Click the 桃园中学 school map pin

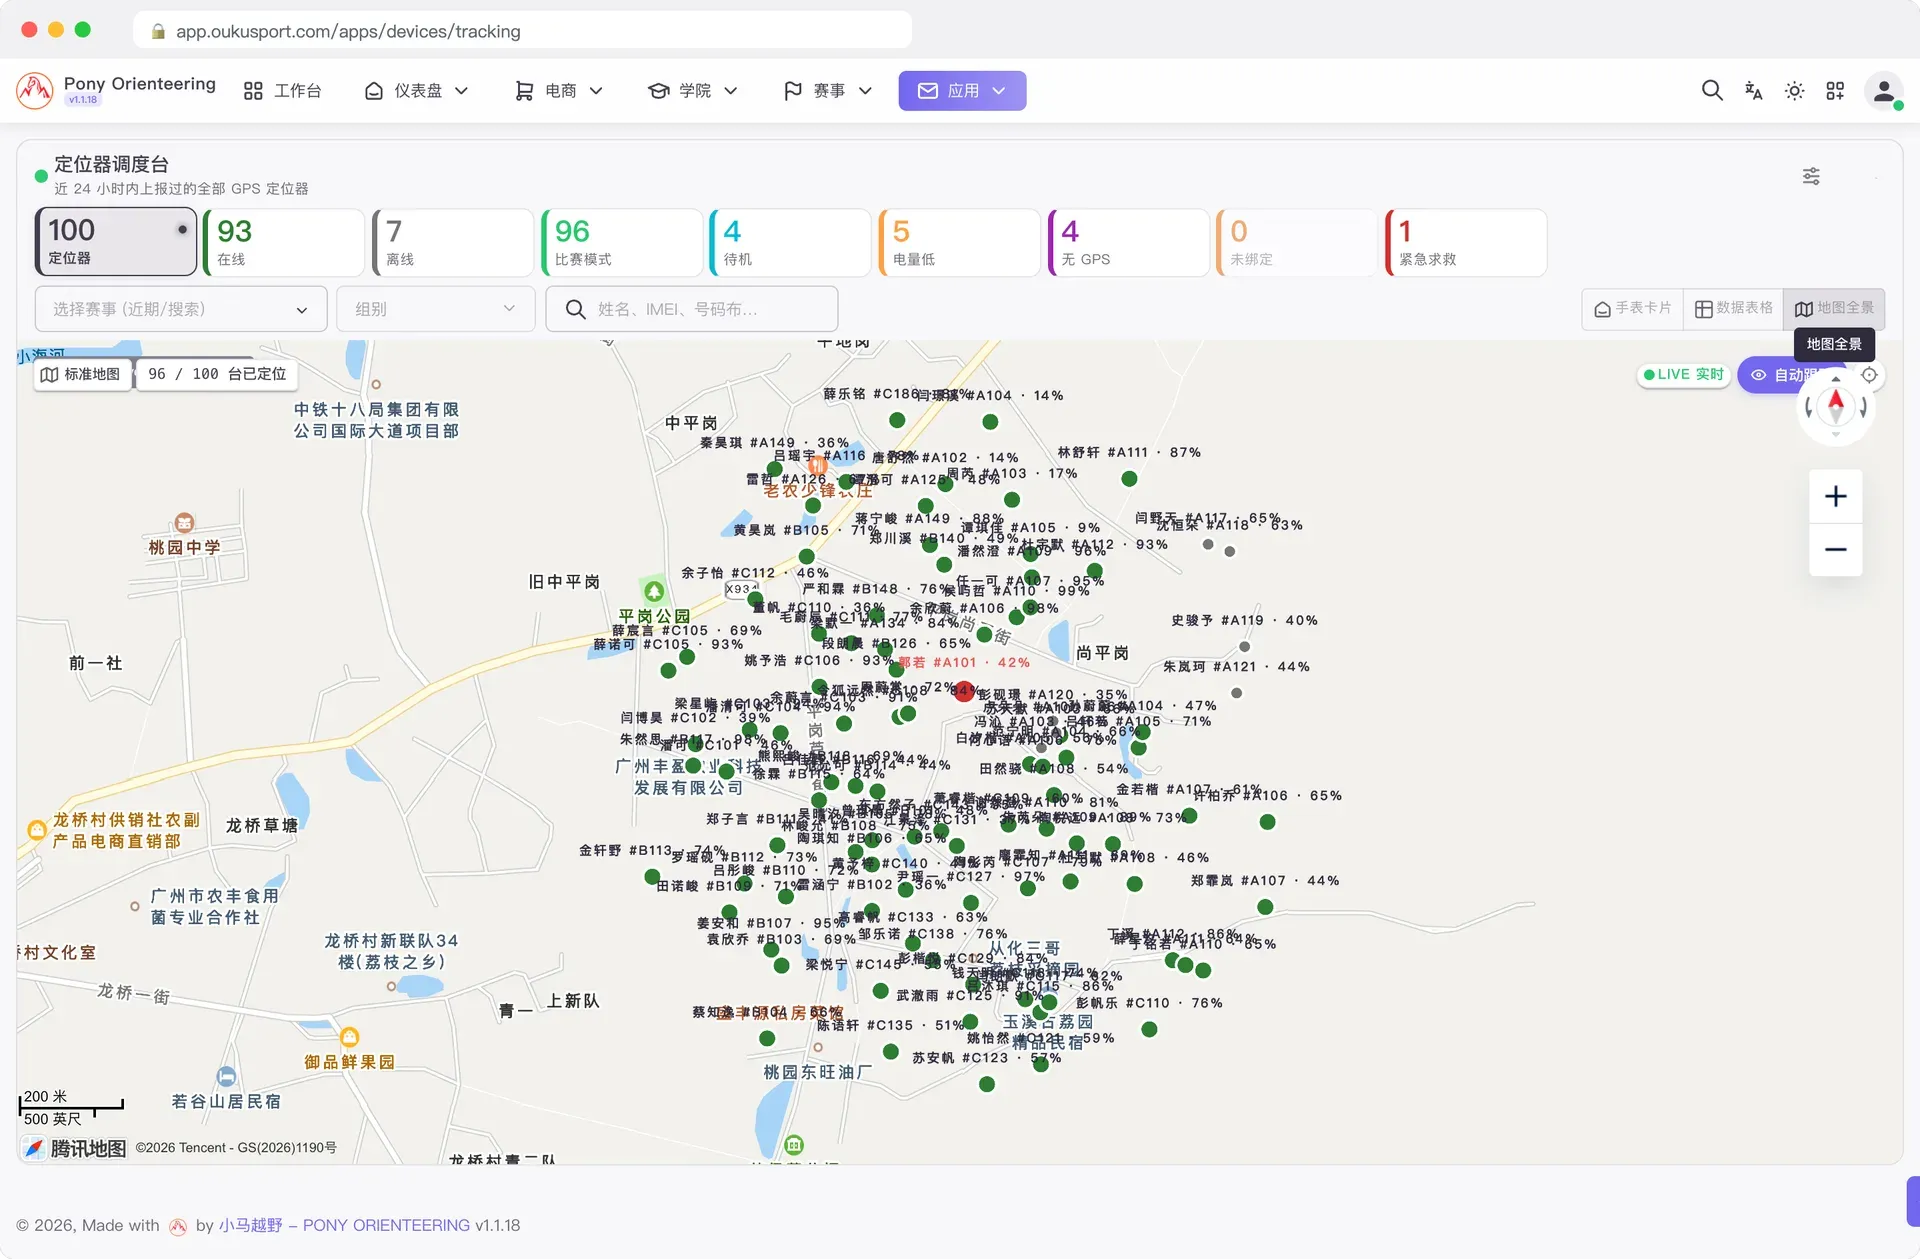click(184, 523)
